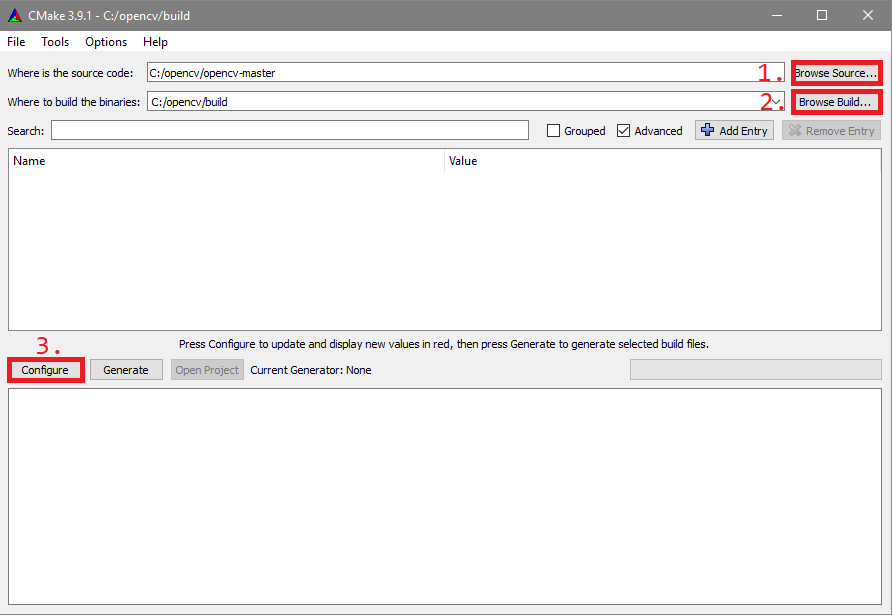Click the CMake logo in title bar
Screen dimensions: 892x615
[15, 15]
